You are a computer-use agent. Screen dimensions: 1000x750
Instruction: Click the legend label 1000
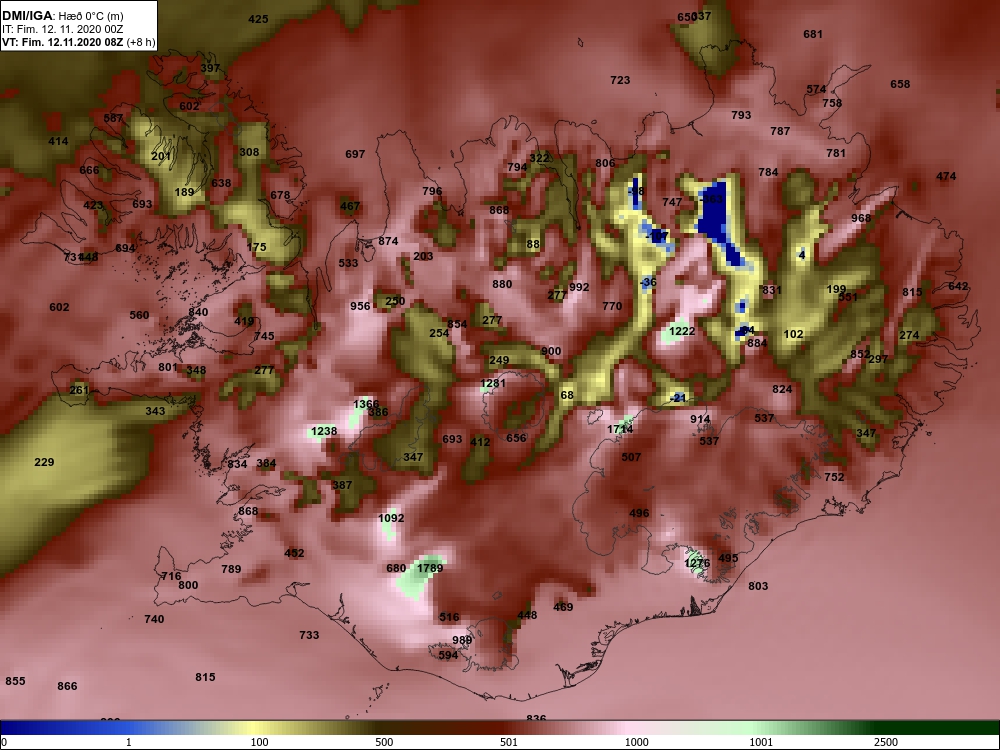pos(636,742)
